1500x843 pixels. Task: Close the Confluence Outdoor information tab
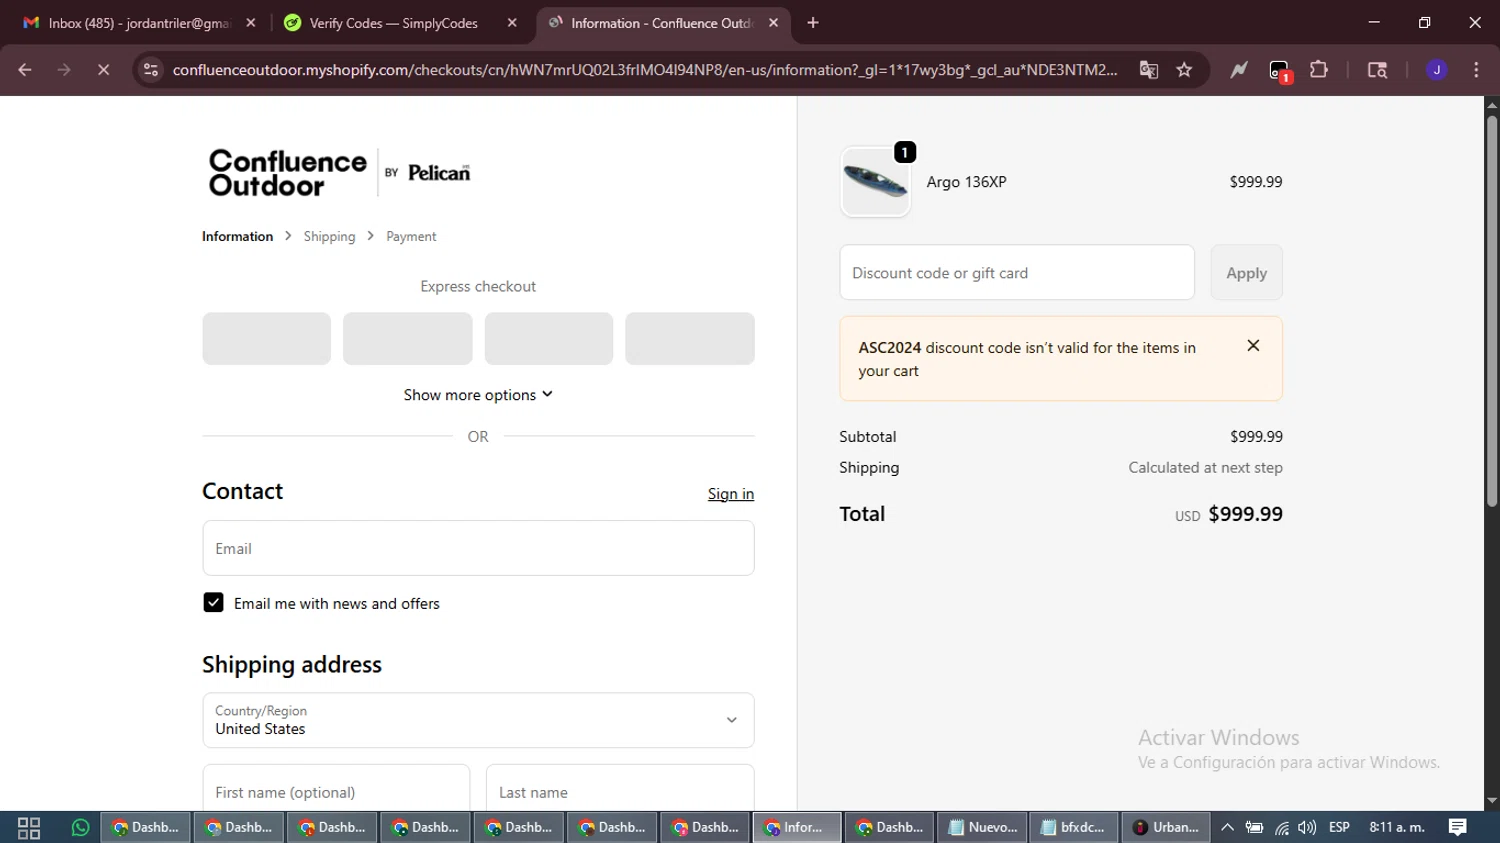pyautogui.click(x=773, y=23)
